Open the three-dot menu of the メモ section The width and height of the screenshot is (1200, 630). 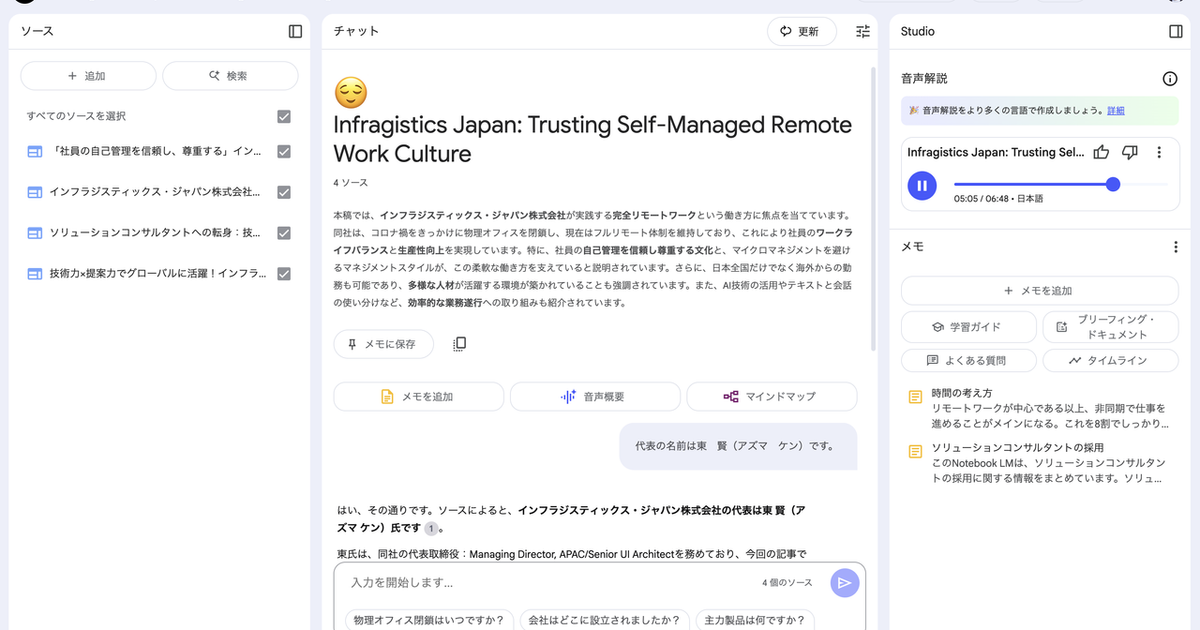[1176, 247]
